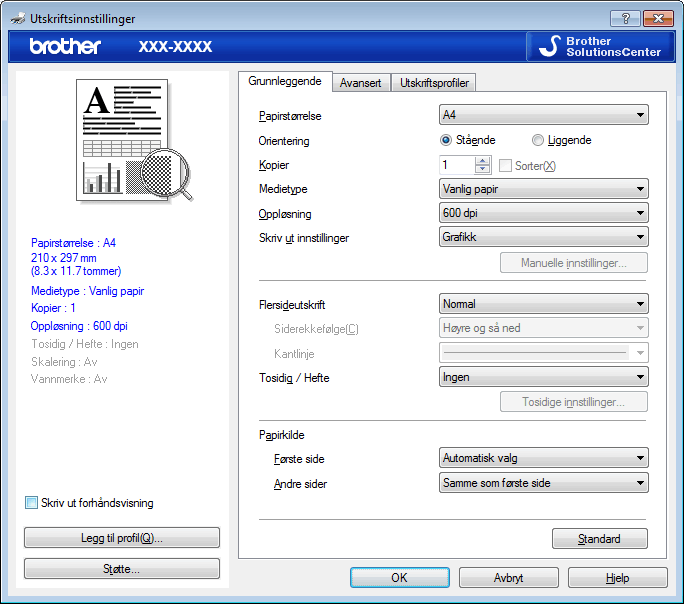Select Stående orientation radio button
The width and height of the screenshot is (684, 604).
pos(447,140)
